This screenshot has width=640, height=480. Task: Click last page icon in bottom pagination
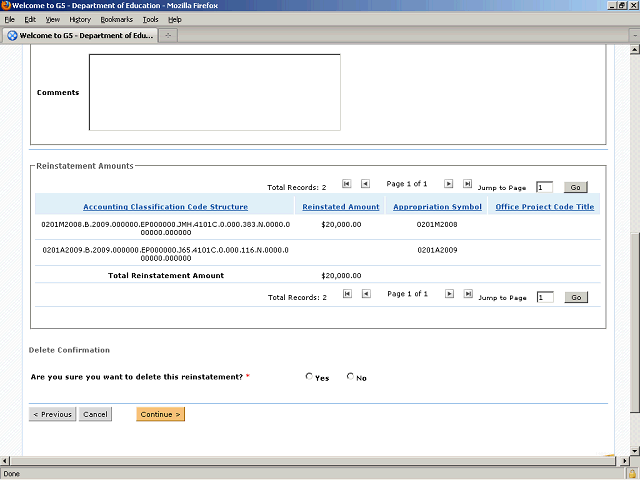467,294
